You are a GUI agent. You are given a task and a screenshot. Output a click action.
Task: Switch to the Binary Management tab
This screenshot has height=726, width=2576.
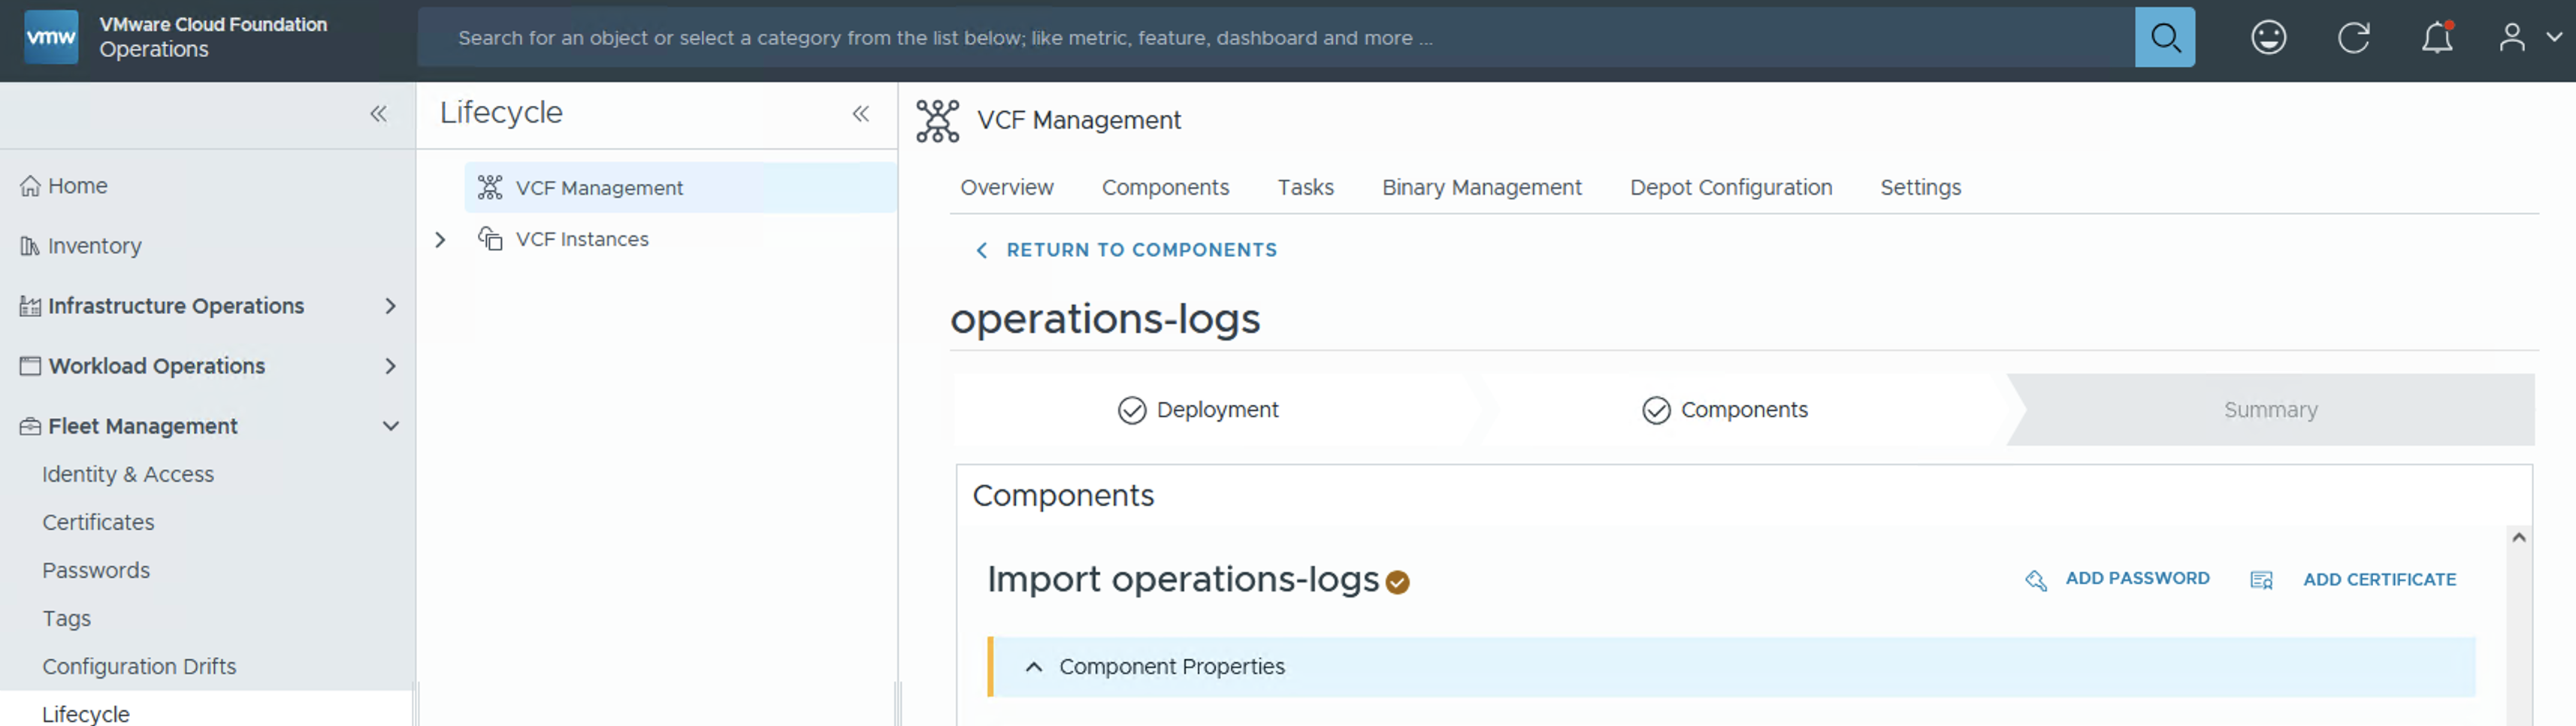click(x=1481, y=188)
